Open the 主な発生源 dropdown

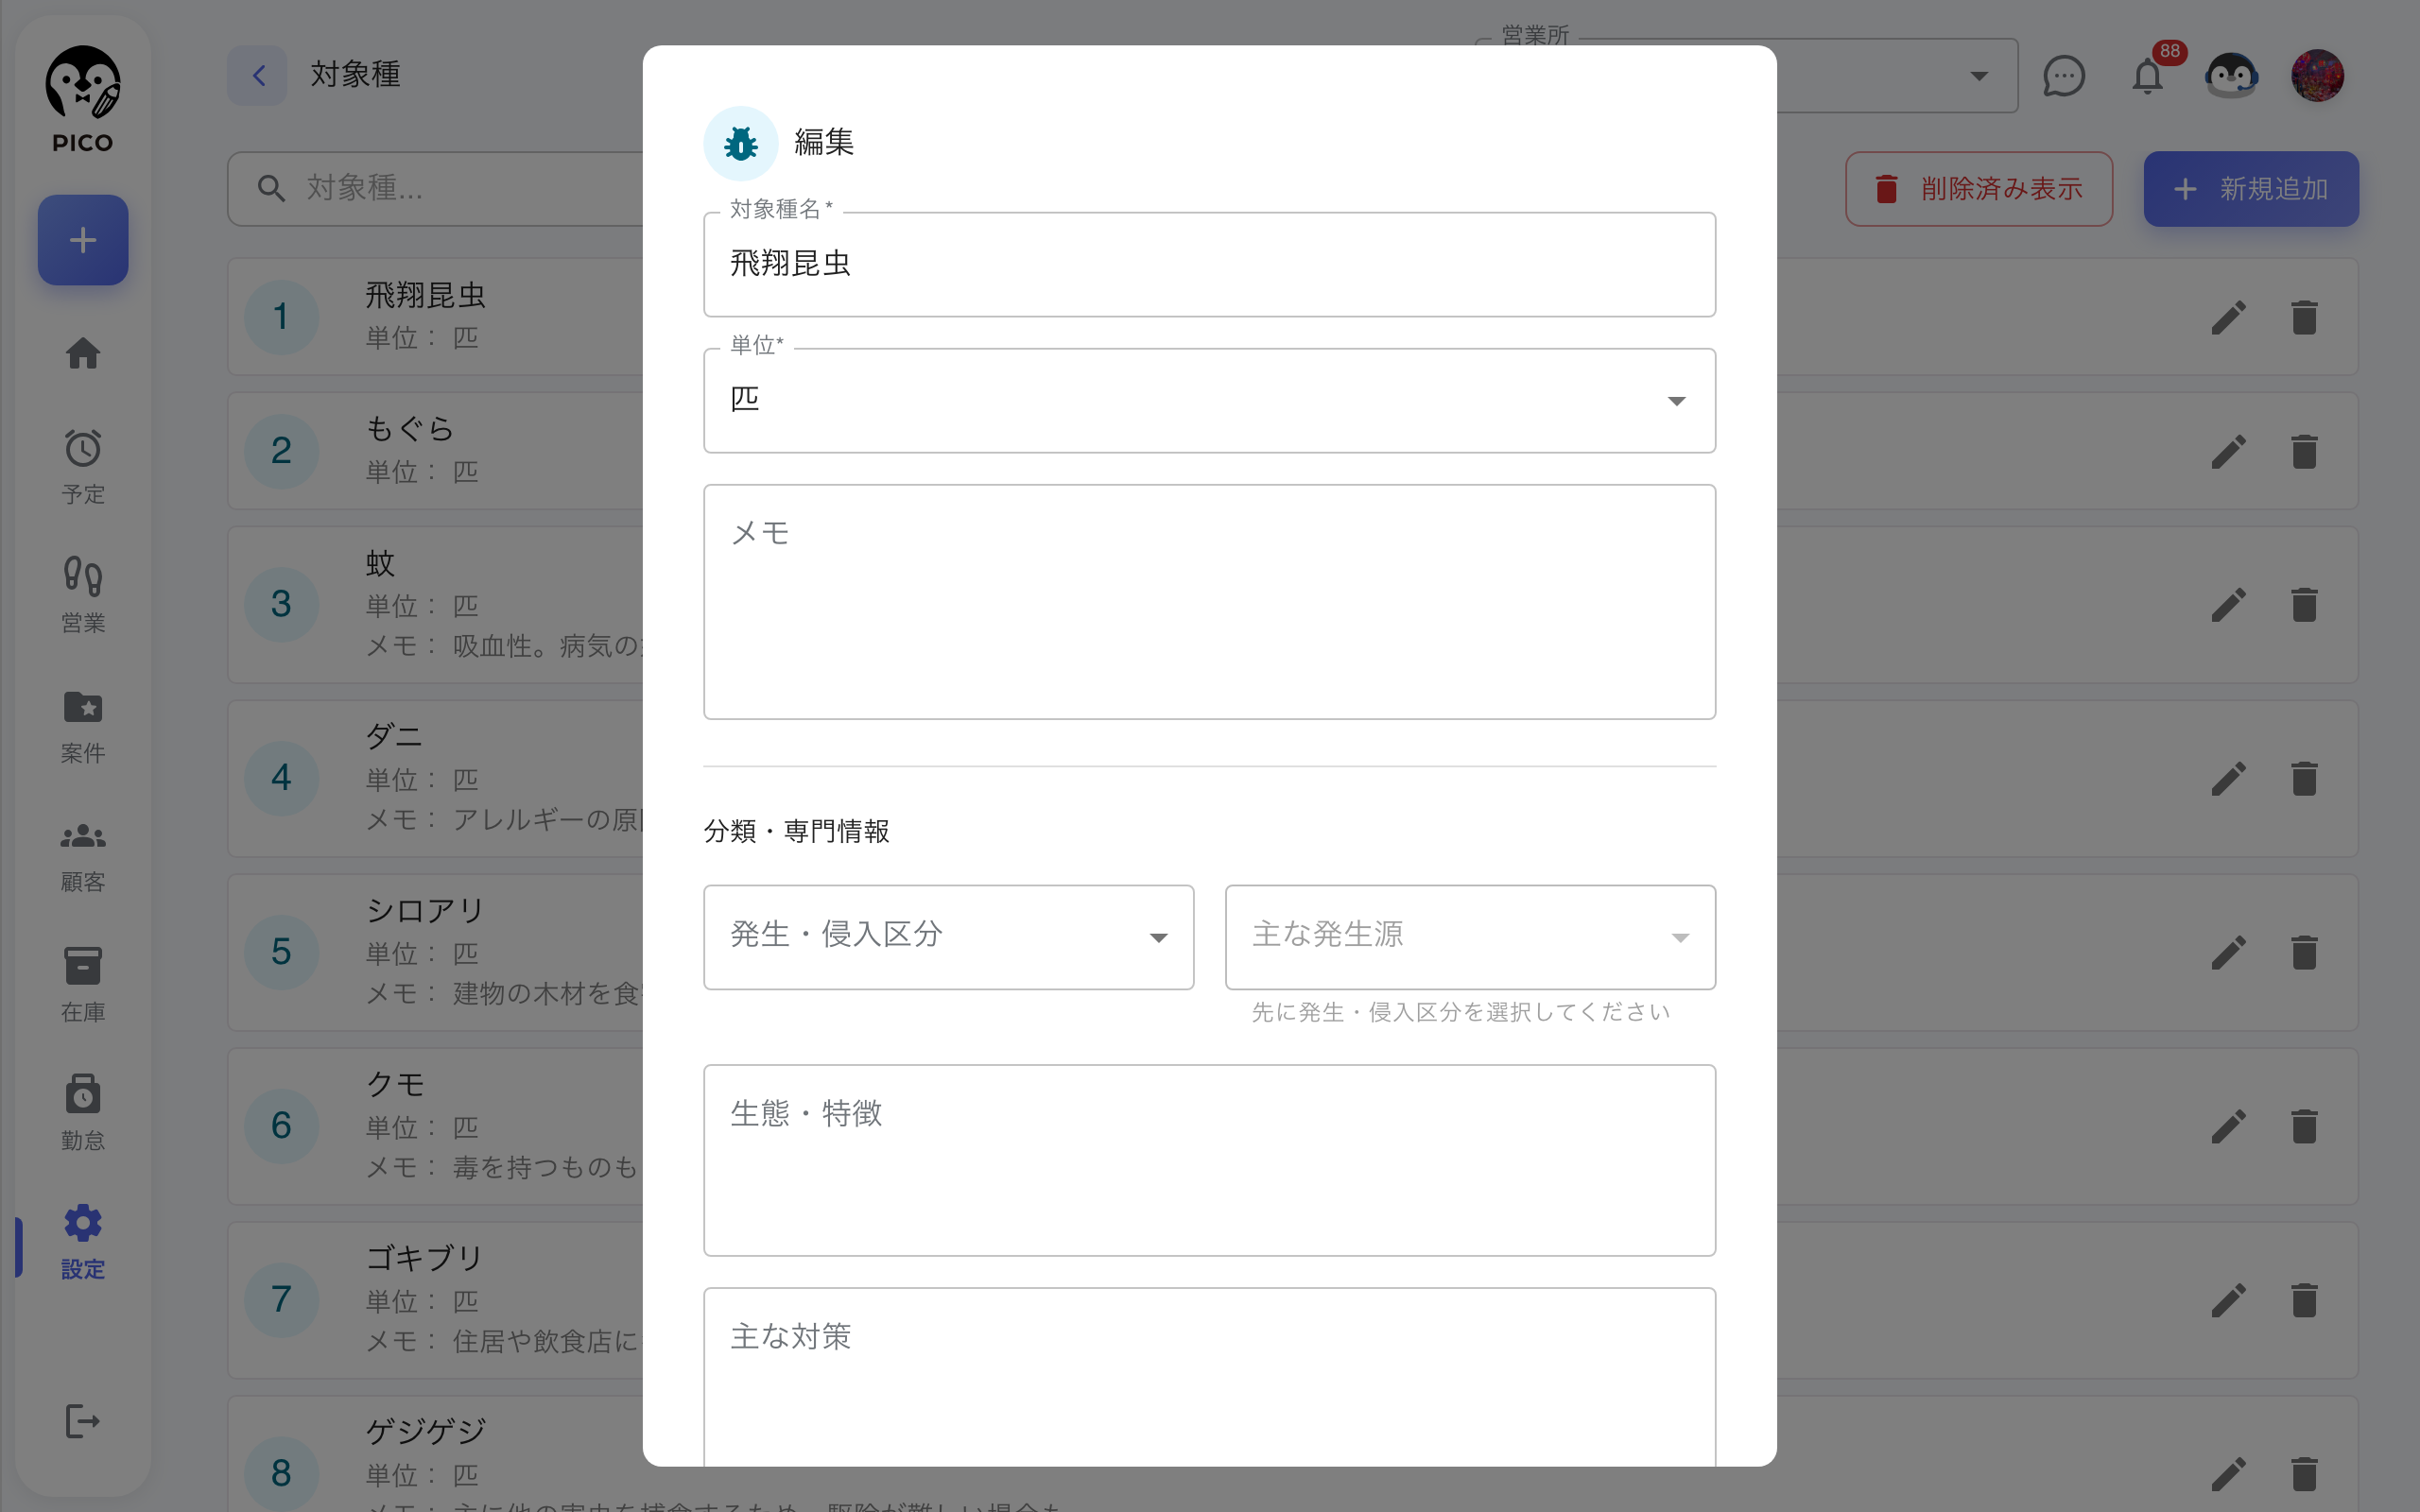click(1470, 937)
